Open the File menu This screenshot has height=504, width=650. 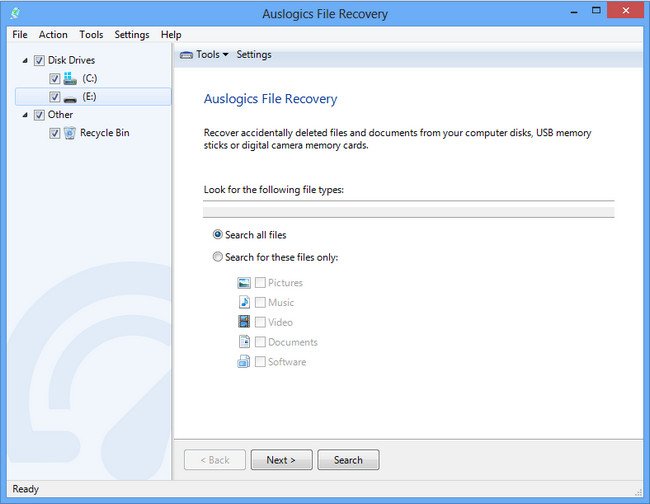point(20,34)
